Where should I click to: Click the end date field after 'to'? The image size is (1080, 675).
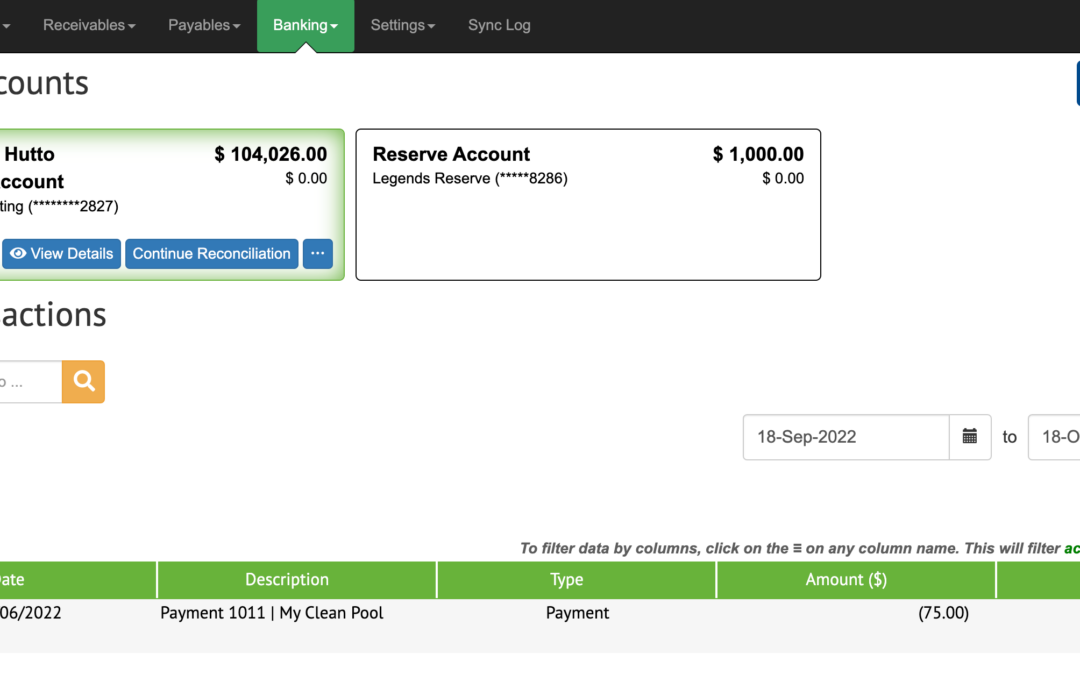coord(1054,437)
